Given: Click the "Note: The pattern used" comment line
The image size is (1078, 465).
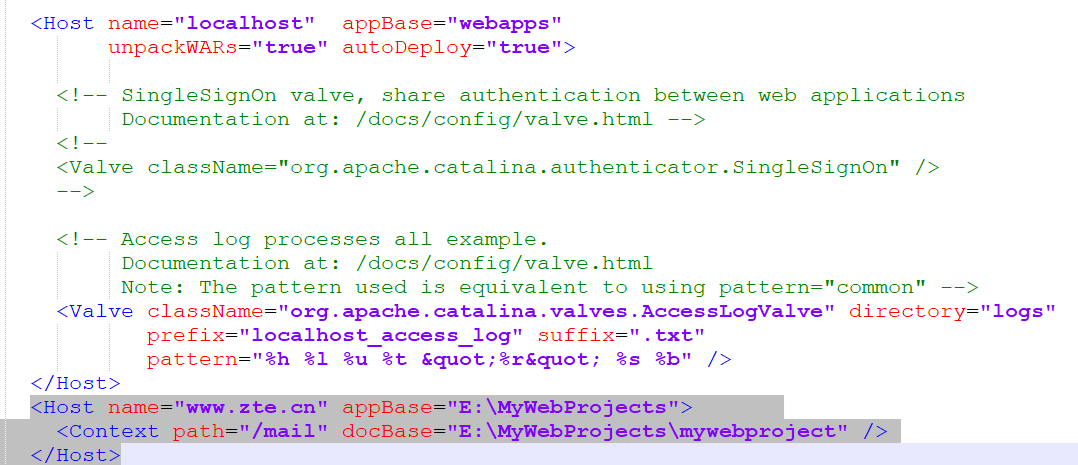Looking at the screenshot, I should click(549, 287).
